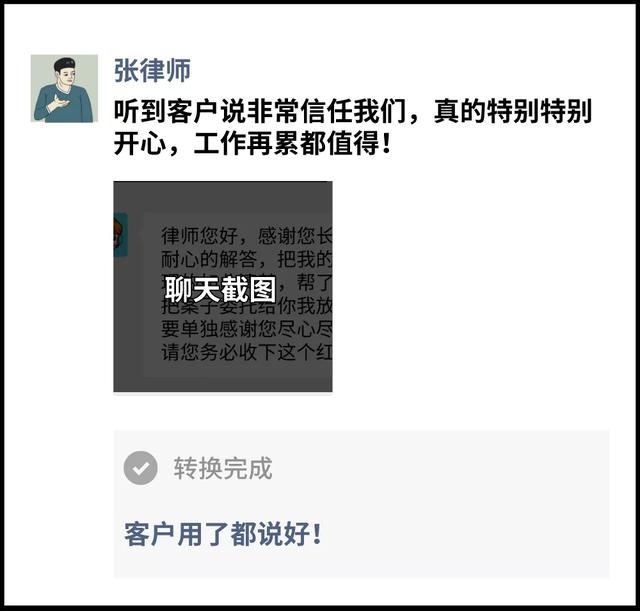Click the chat line 请您务必收下这个红
Viewport: 640px width, 611px height.
247,352
